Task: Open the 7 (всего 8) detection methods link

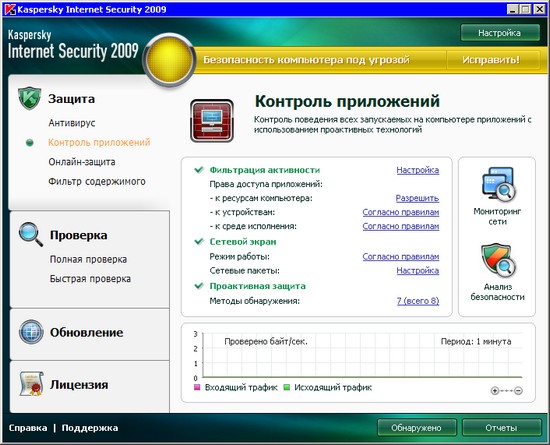Action: [418, 301]
